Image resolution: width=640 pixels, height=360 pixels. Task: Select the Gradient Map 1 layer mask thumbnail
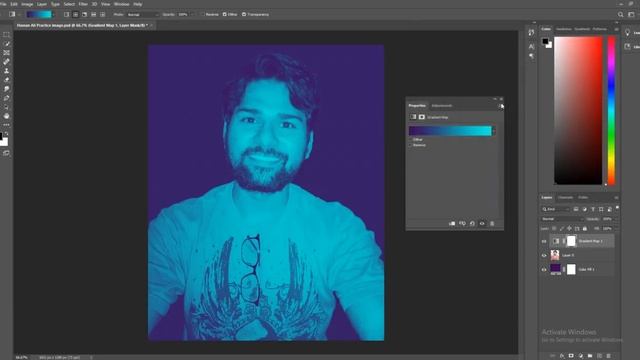(571, 241)
